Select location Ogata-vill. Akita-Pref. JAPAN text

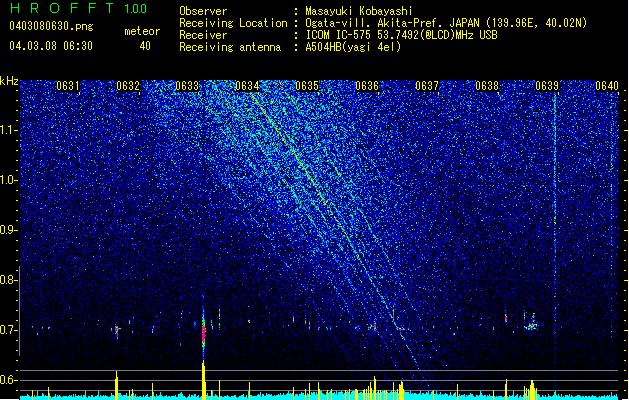[x=392, y=23]
